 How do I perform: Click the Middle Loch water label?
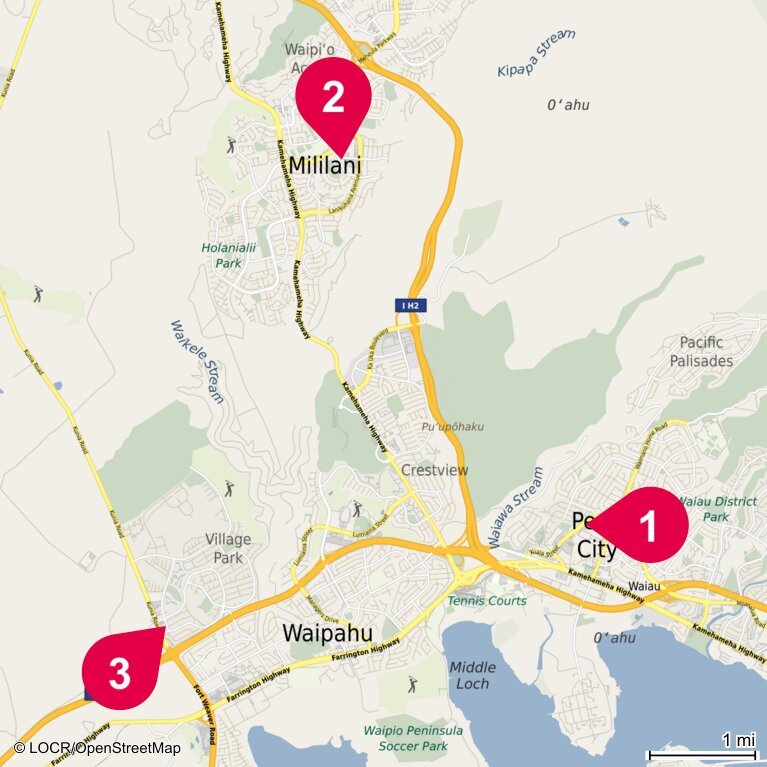pyautogui.click(x=473, y=675)
